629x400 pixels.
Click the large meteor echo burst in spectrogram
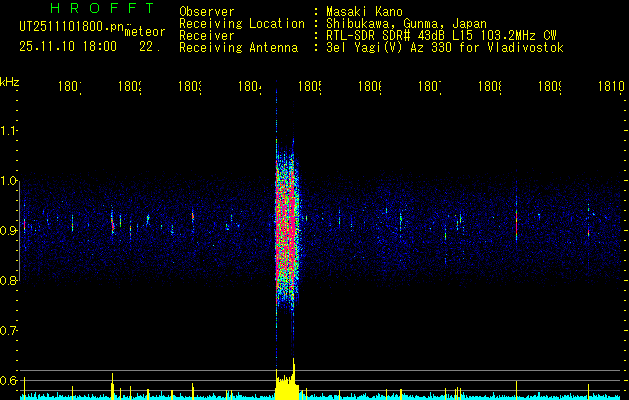287,225
